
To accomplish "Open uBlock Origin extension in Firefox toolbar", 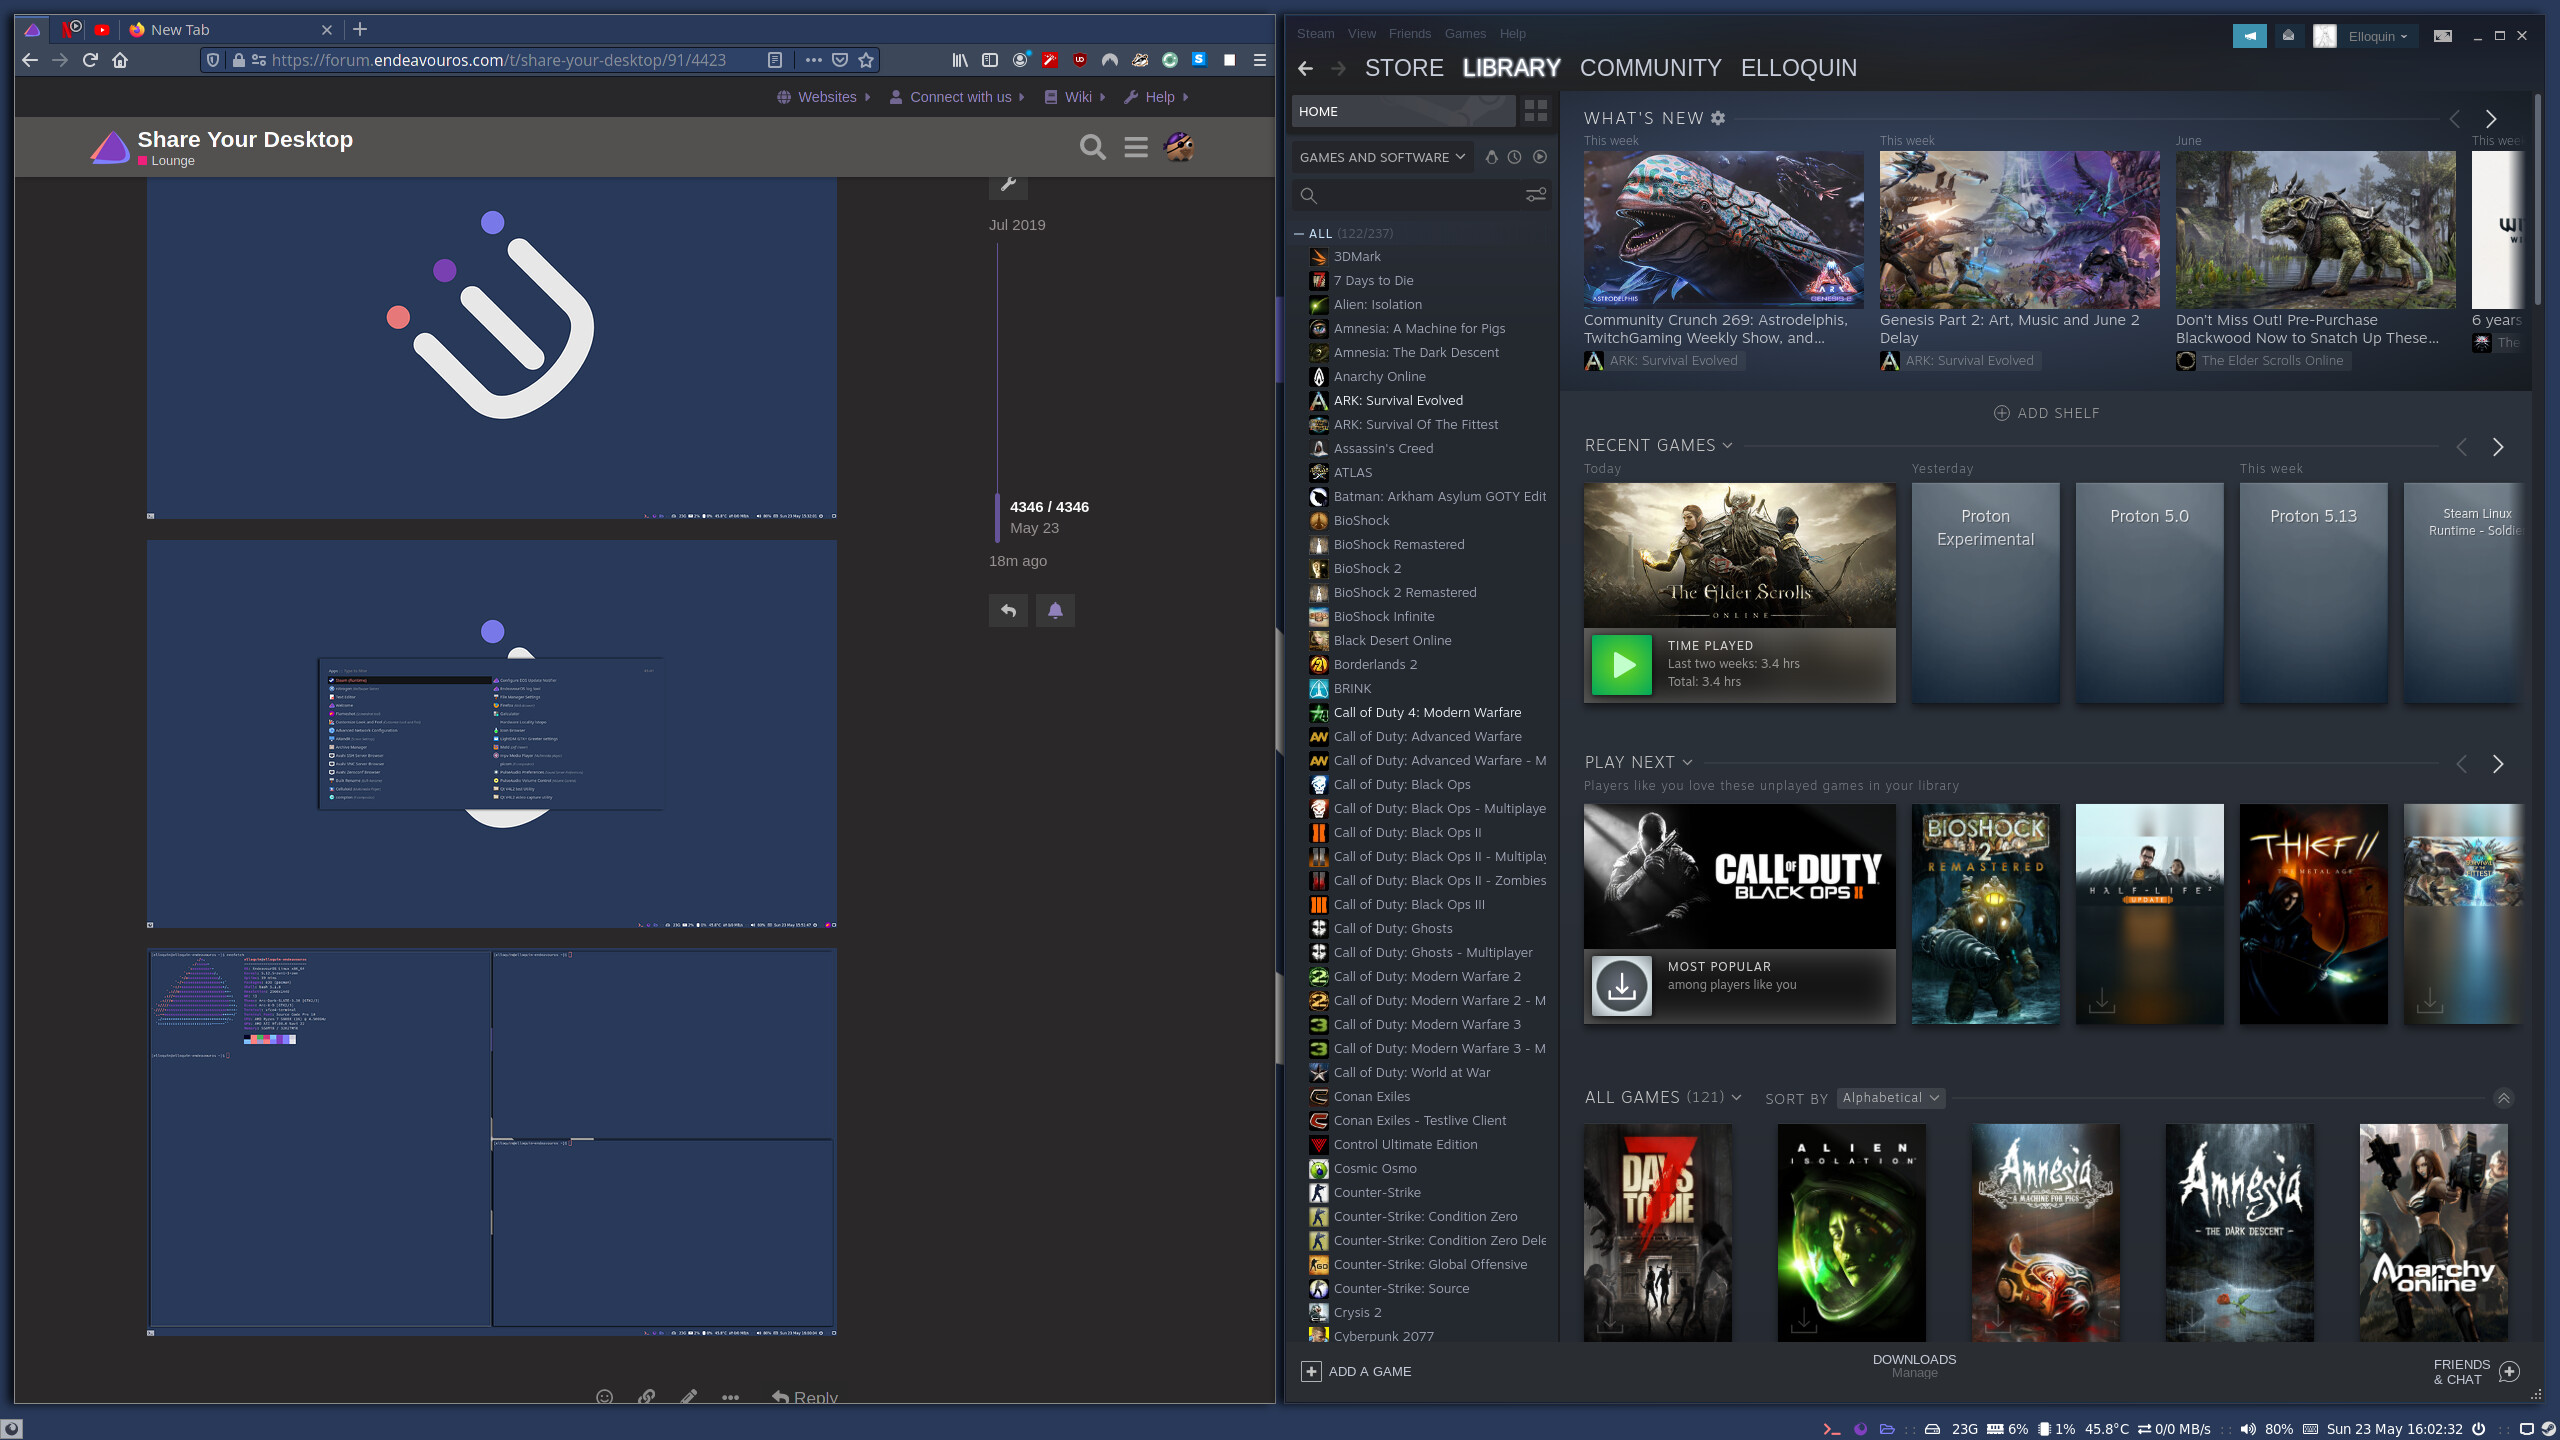I will tap(1079, 60).
